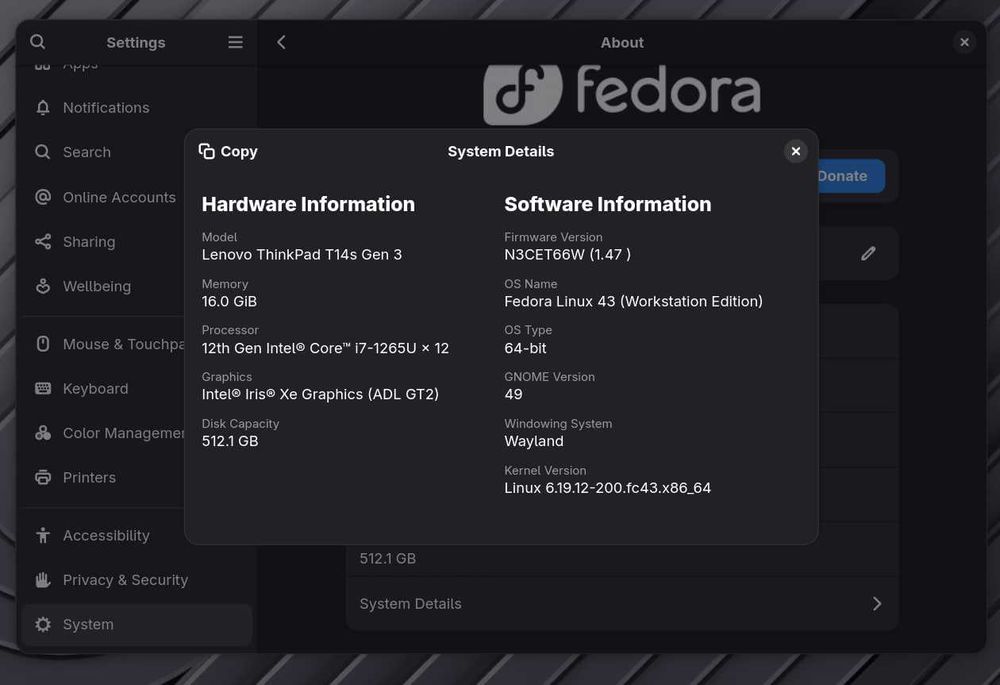Click the kernel version Linux 6.19.12 text
Image resolution: width=1000 pixels, height=685 pixels.
tap(607, 488)
